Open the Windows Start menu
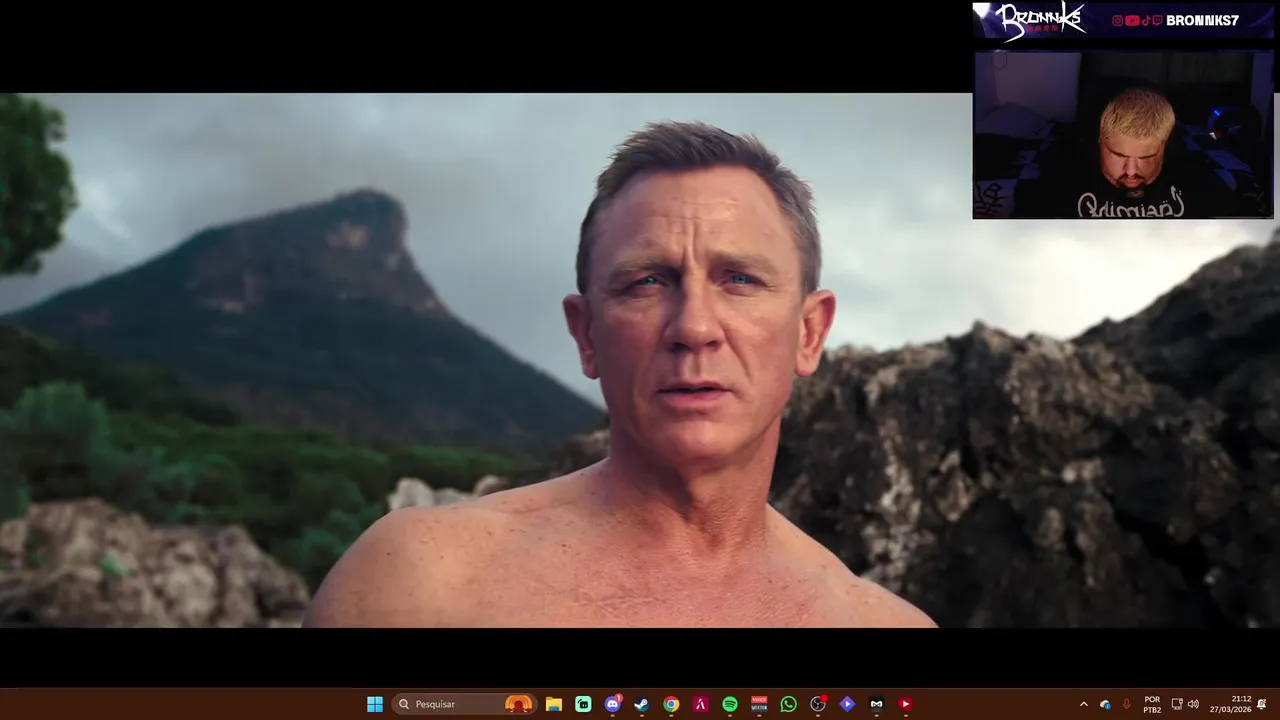 (x=375, y=704)
